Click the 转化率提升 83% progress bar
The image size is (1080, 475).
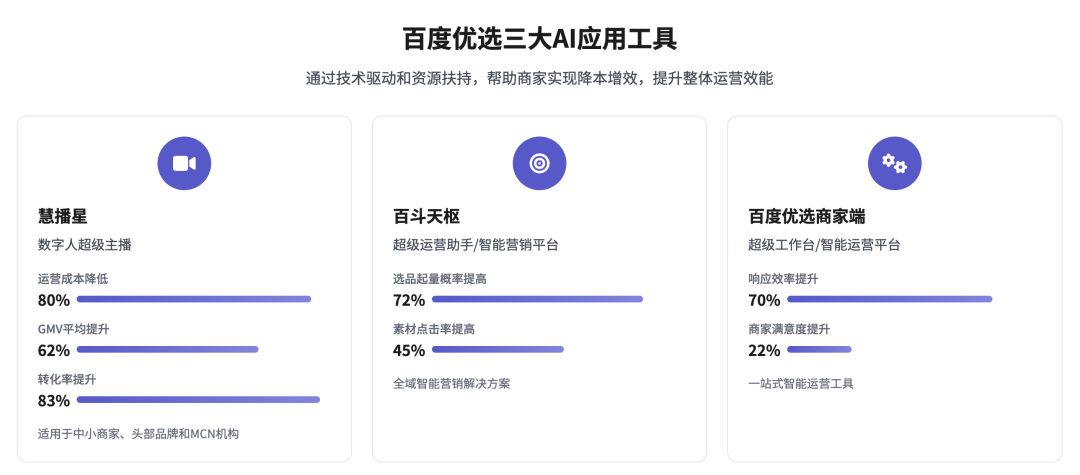point(198,399)
